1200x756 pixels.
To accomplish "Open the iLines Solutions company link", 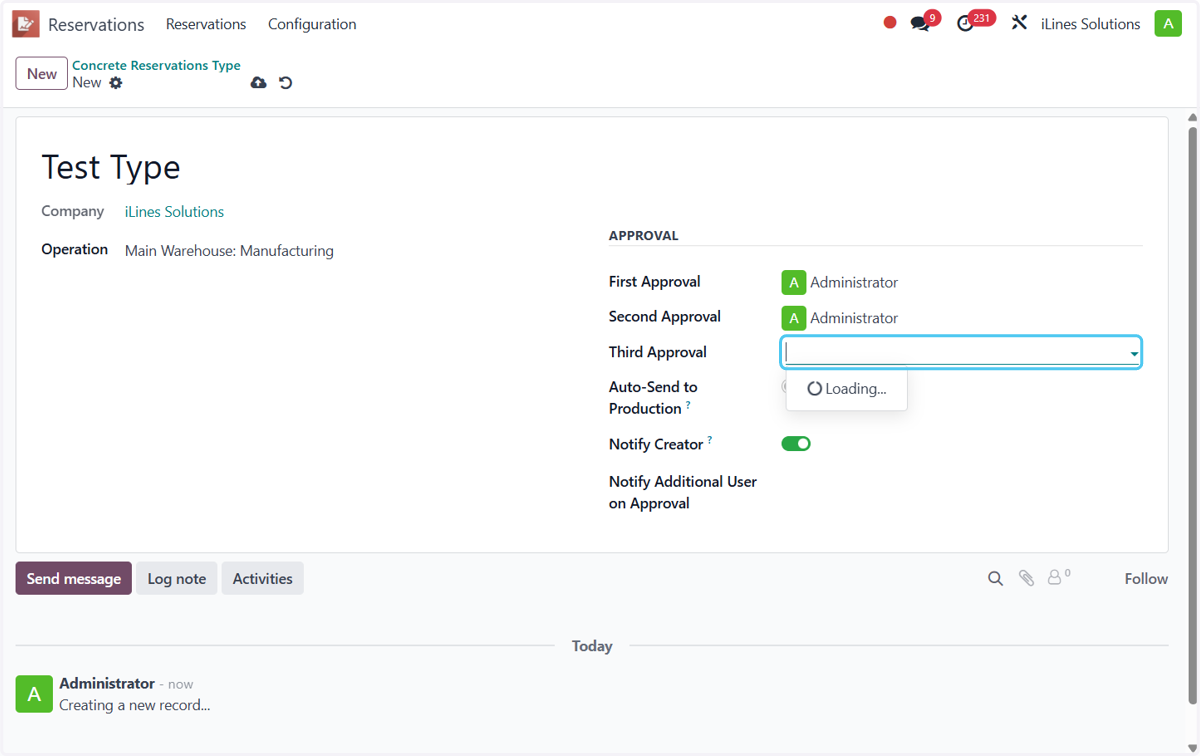I will pos(174,212).
